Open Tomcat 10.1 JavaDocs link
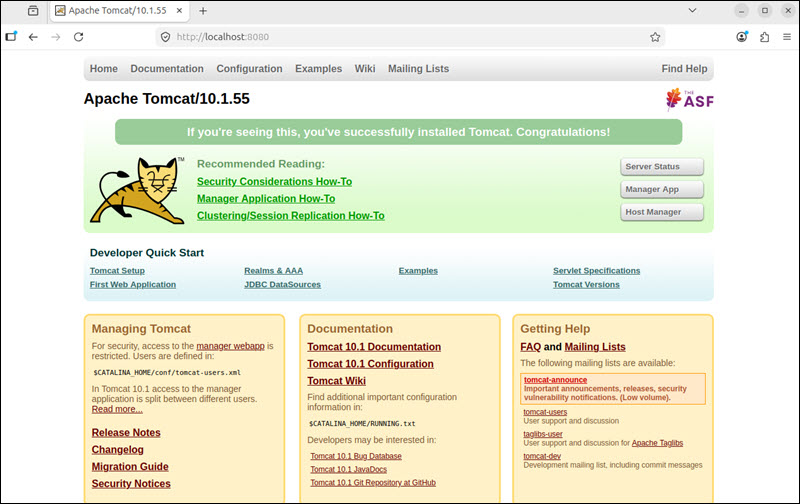The height and width of the screenshot is (504, 800). tap(348, 469)
